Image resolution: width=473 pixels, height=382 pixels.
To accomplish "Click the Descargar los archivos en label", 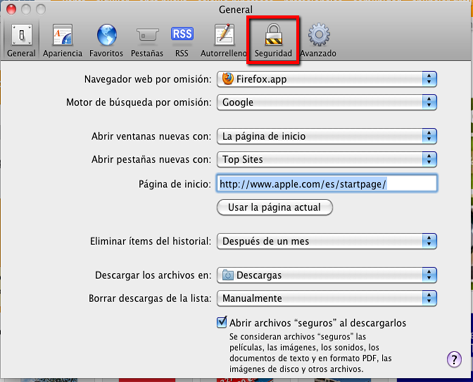I will (153, 275).
